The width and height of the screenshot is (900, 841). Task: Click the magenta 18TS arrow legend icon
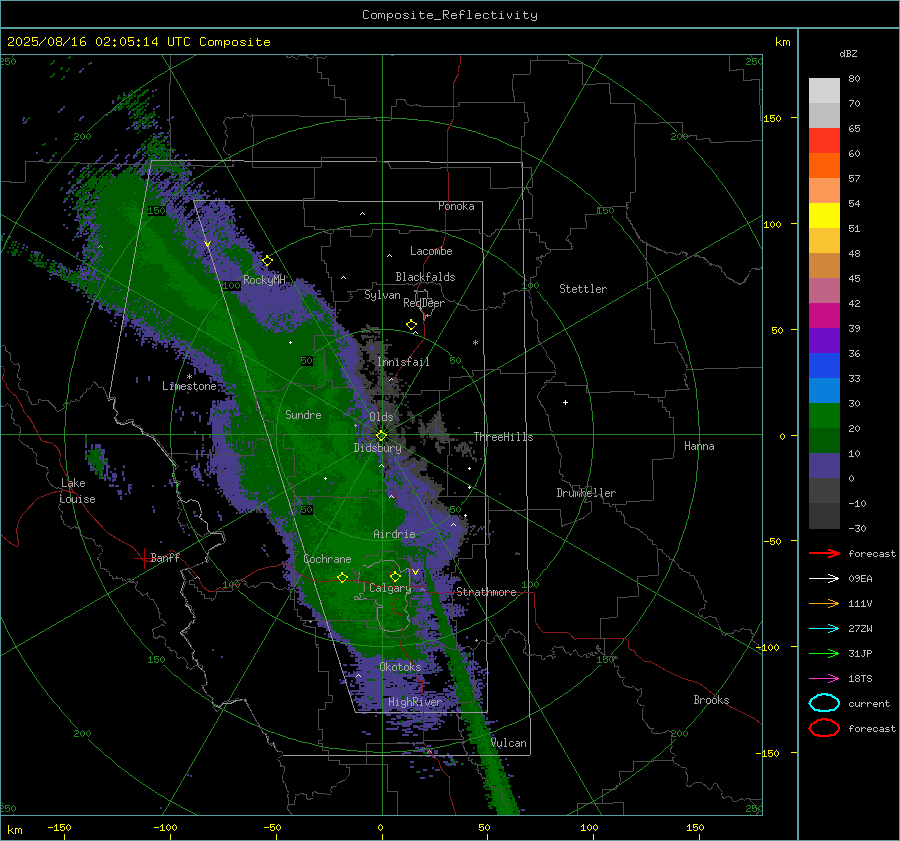point(824,679)
